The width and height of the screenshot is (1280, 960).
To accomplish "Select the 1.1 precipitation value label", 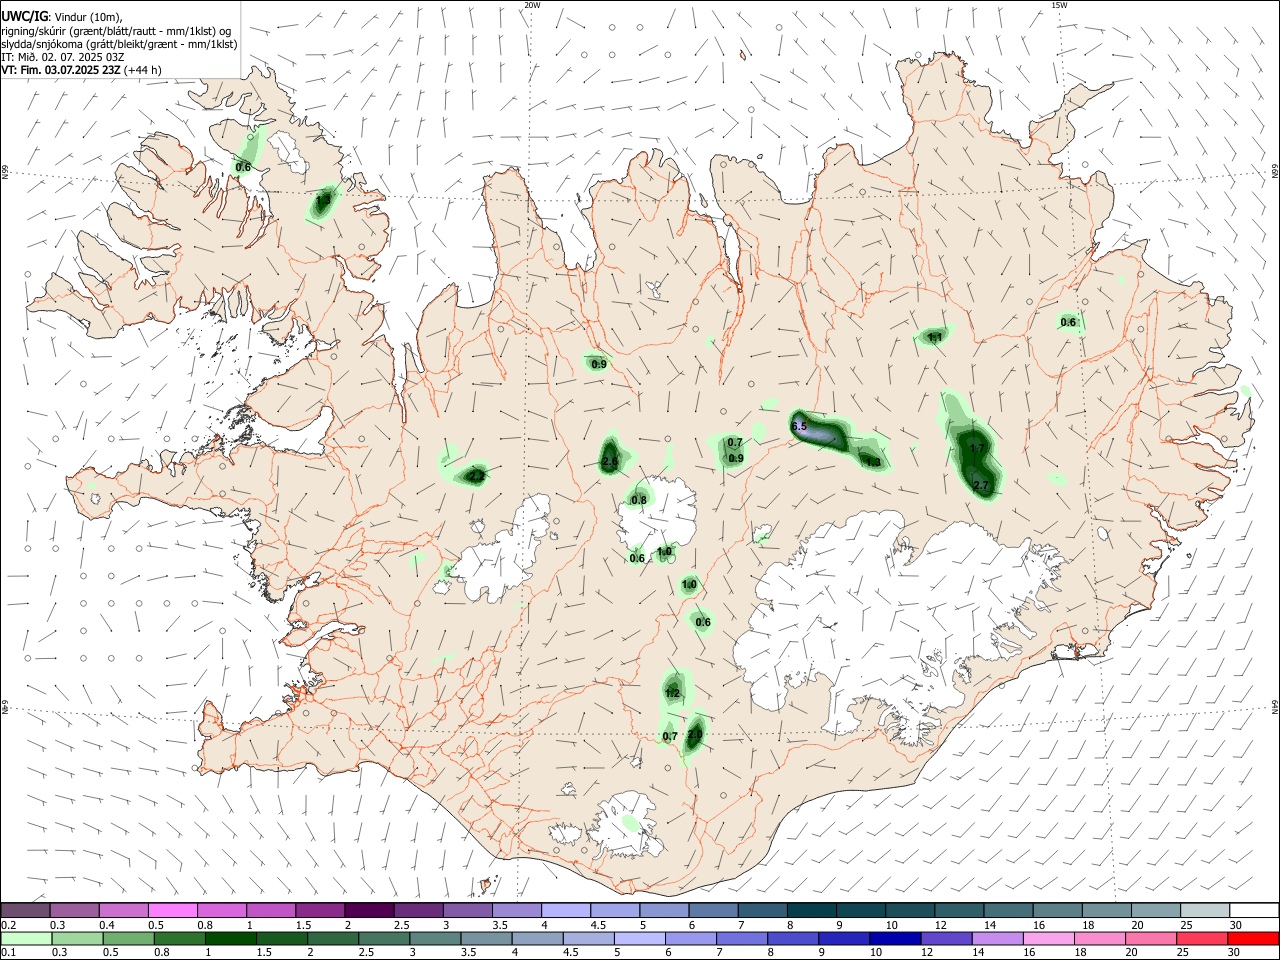I will pyautogui.click(x=935, y=338).
